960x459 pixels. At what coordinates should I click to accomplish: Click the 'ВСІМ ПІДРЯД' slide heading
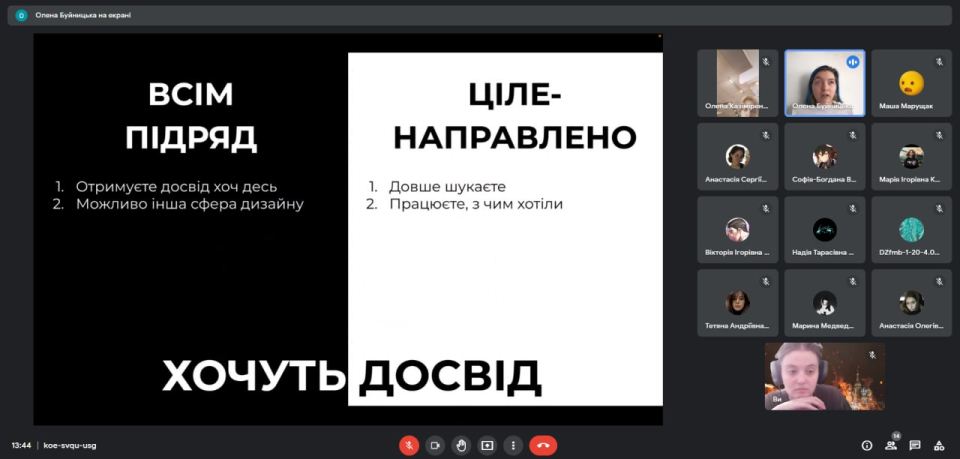[191, 116]
